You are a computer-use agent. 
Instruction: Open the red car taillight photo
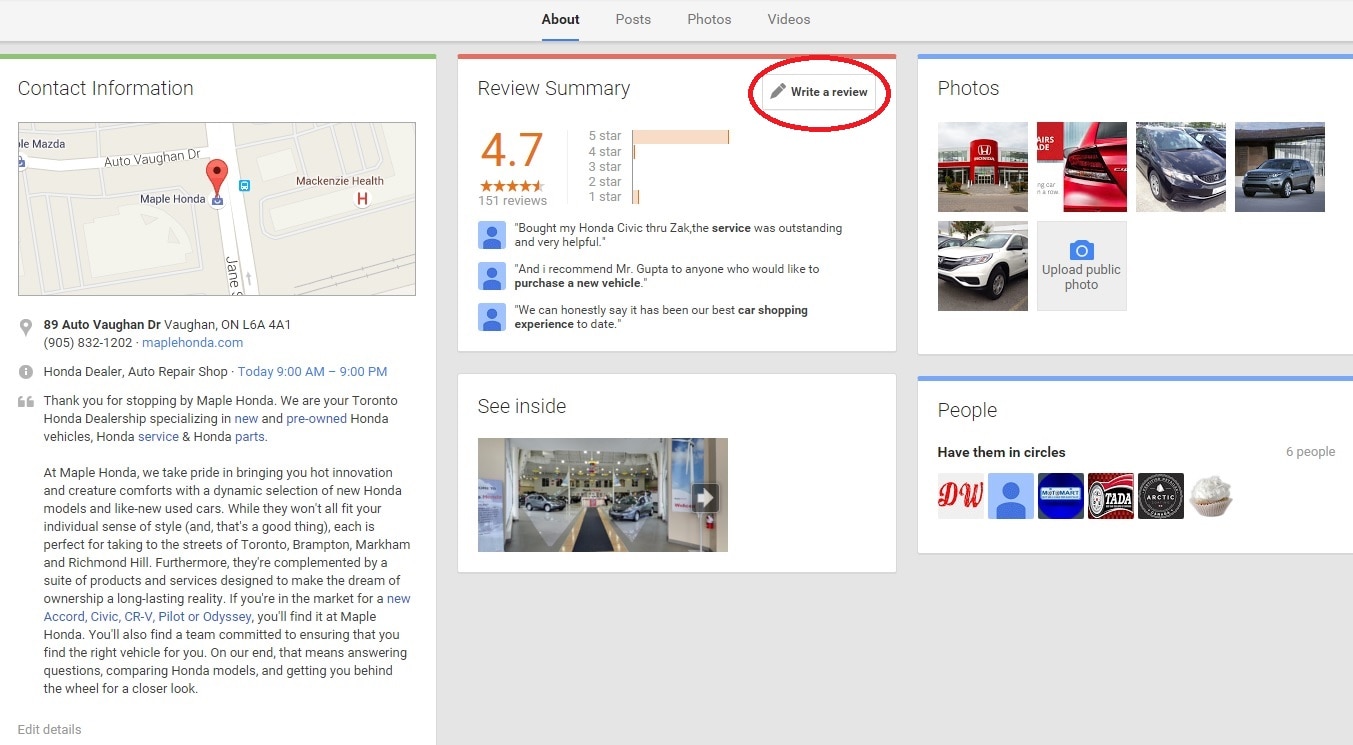pos(1082,167)
